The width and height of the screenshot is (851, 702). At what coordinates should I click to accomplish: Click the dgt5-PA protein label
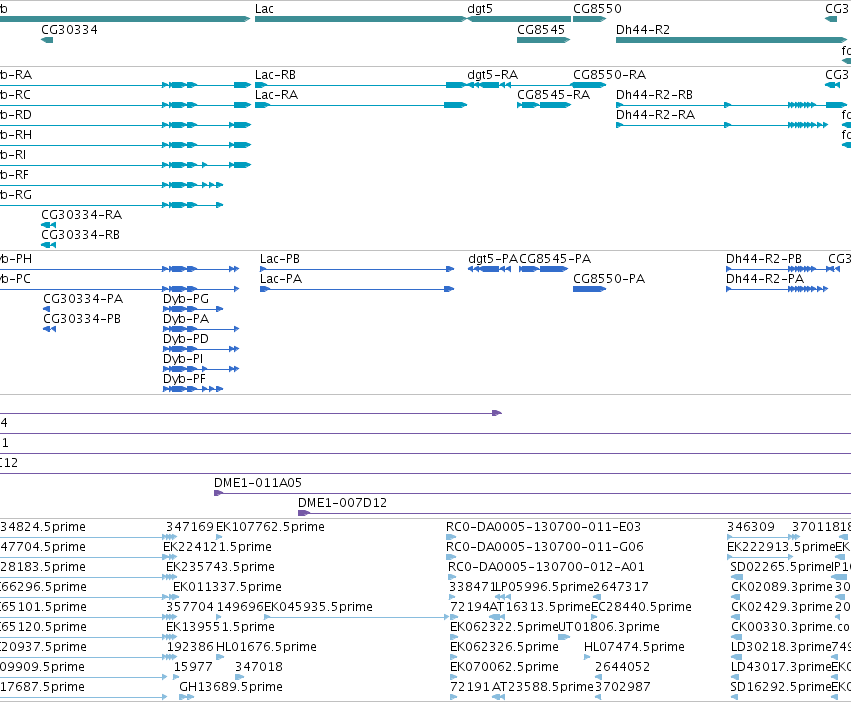coord(493,259)
